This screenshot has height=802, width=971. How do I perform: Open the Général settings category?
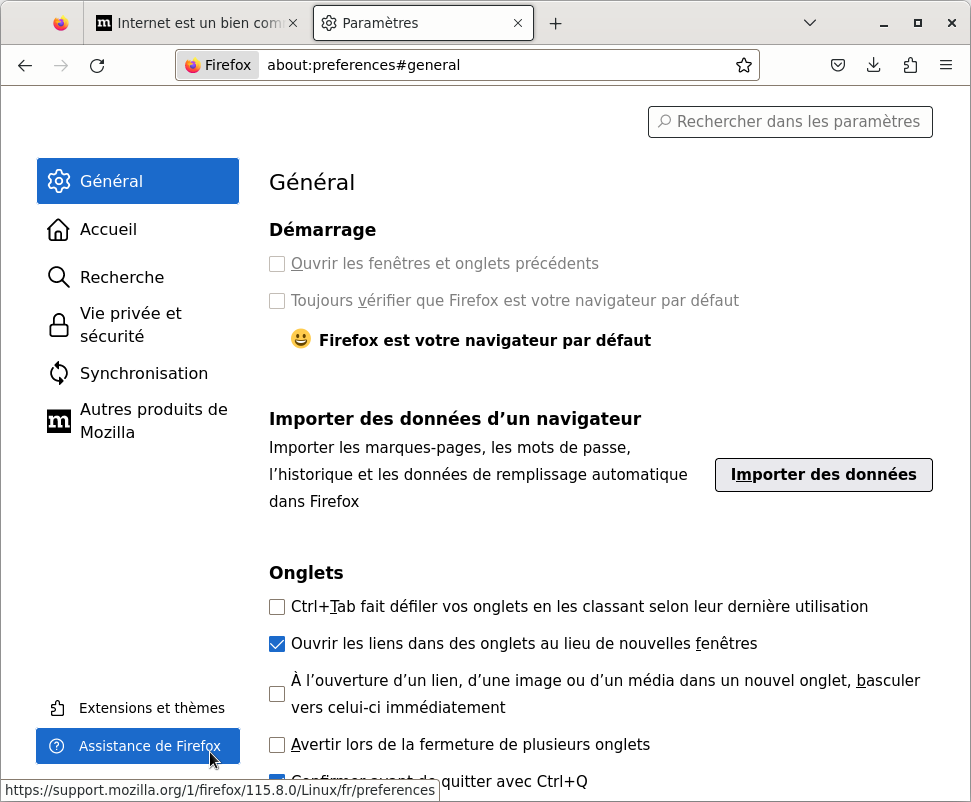tap(137, 181)
